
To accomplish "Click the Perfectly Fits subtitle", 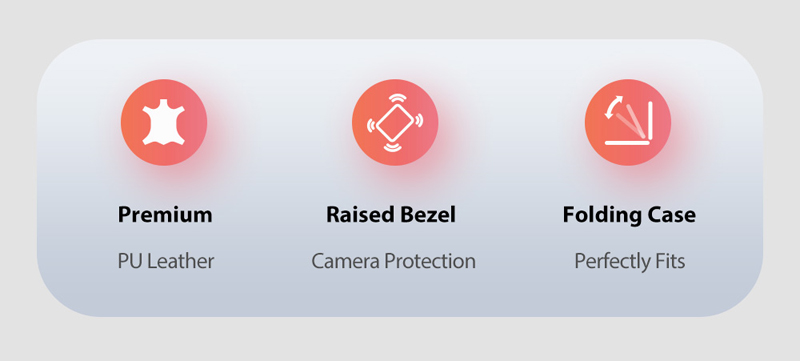I will point(630,262).
